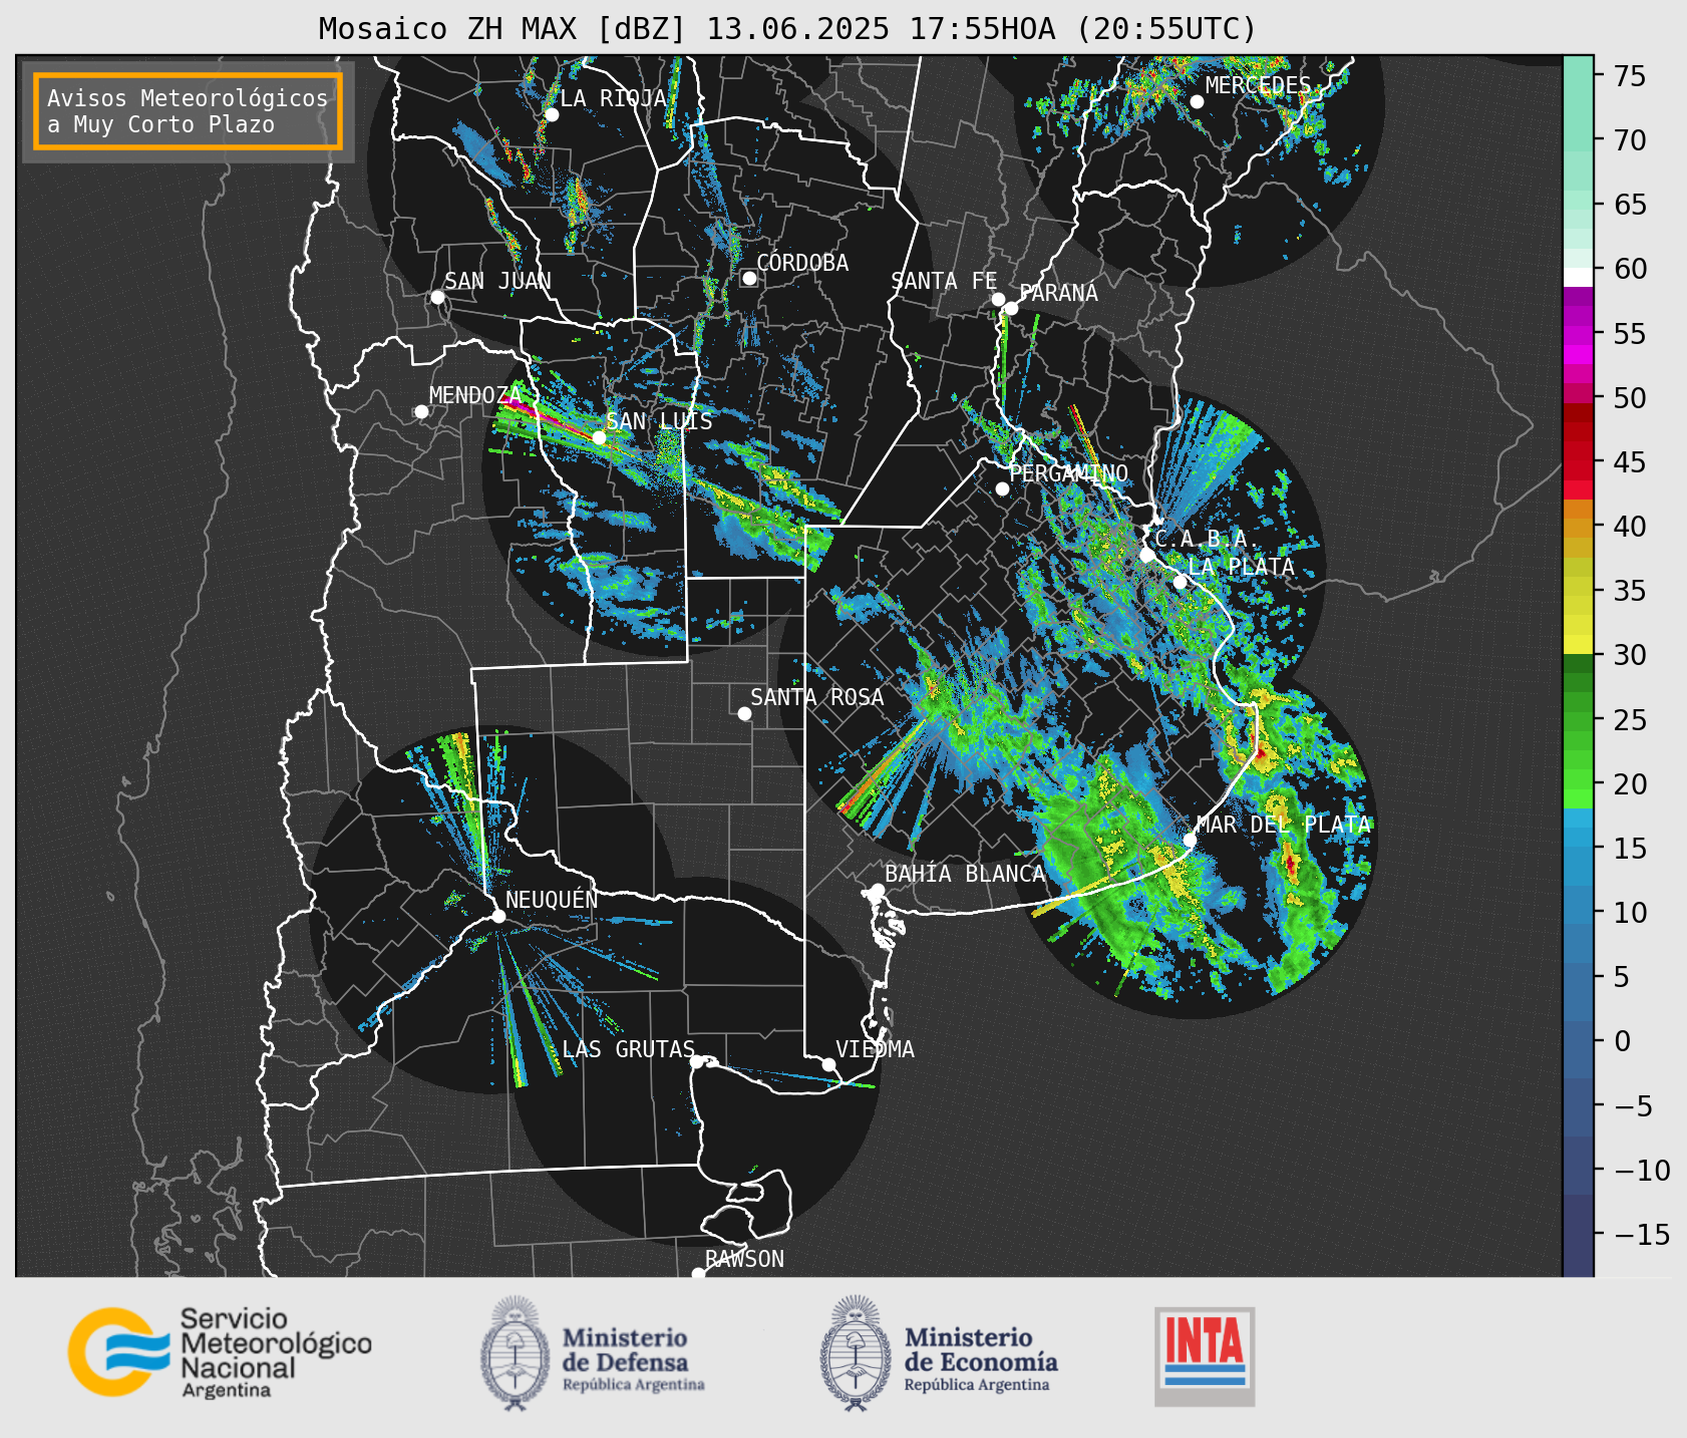Click the Ministerio de Economía emblem
1687x1438 pixels.
pos(856,1353)
